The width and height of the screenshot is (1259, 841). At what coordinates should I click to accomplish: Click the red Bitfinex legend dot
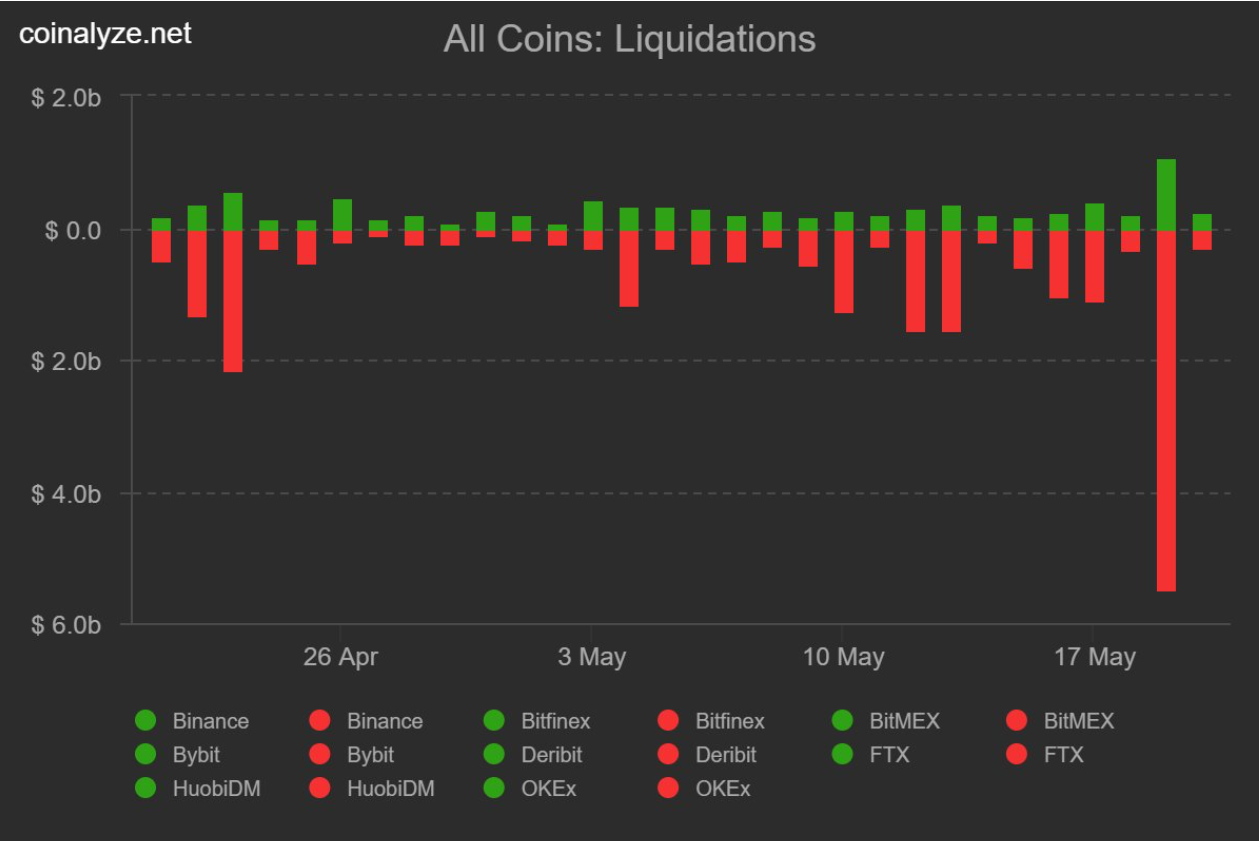click(668, 720)
